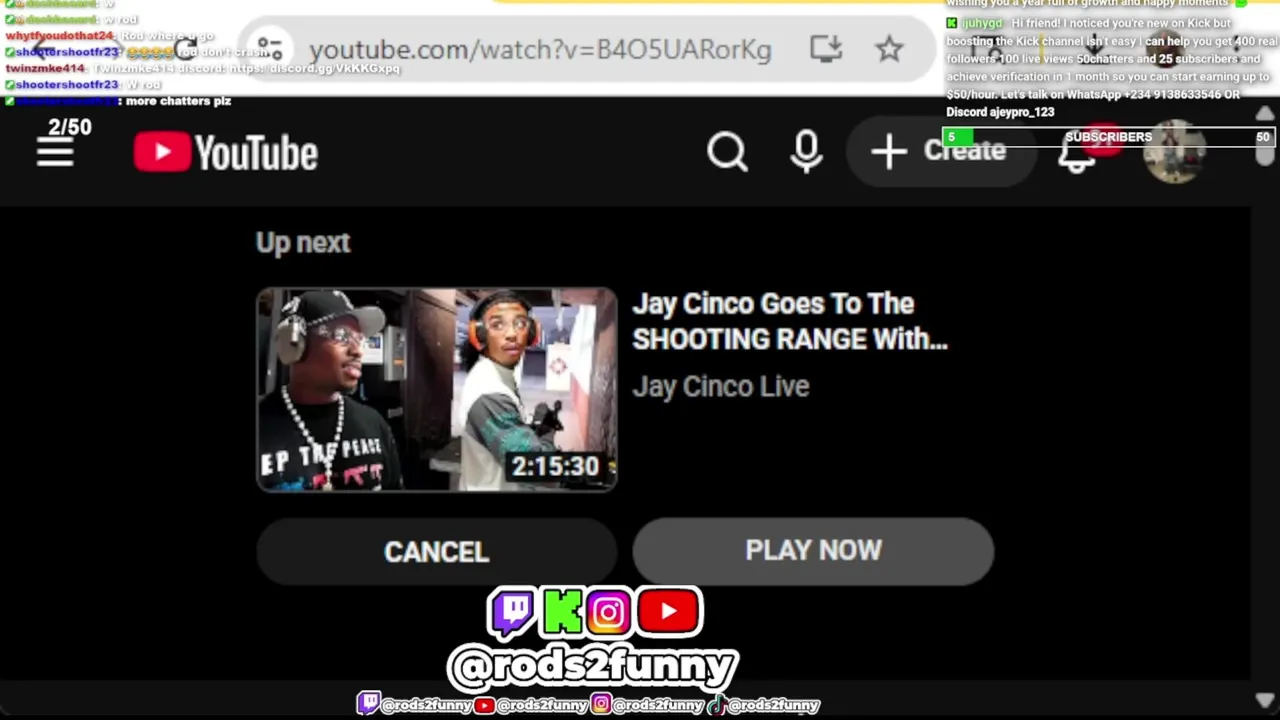Click the "Up next" heading text
Image resolution: width=1280 pixels, height=720 pixels.
303,242
